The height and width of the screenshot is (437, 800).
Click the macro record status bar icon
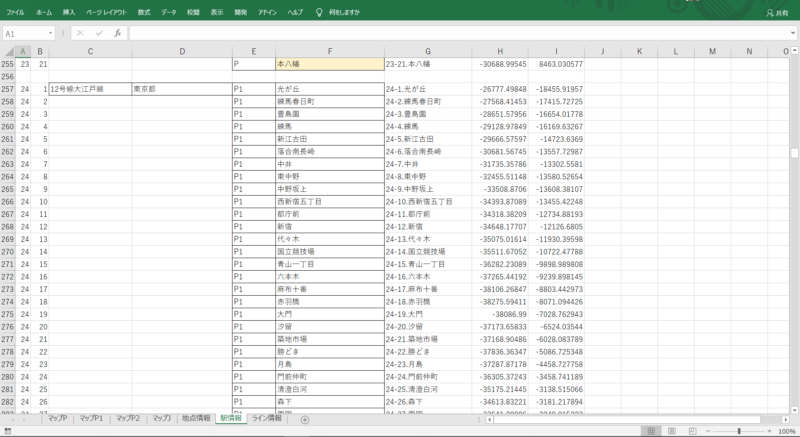tap(8, 431)
